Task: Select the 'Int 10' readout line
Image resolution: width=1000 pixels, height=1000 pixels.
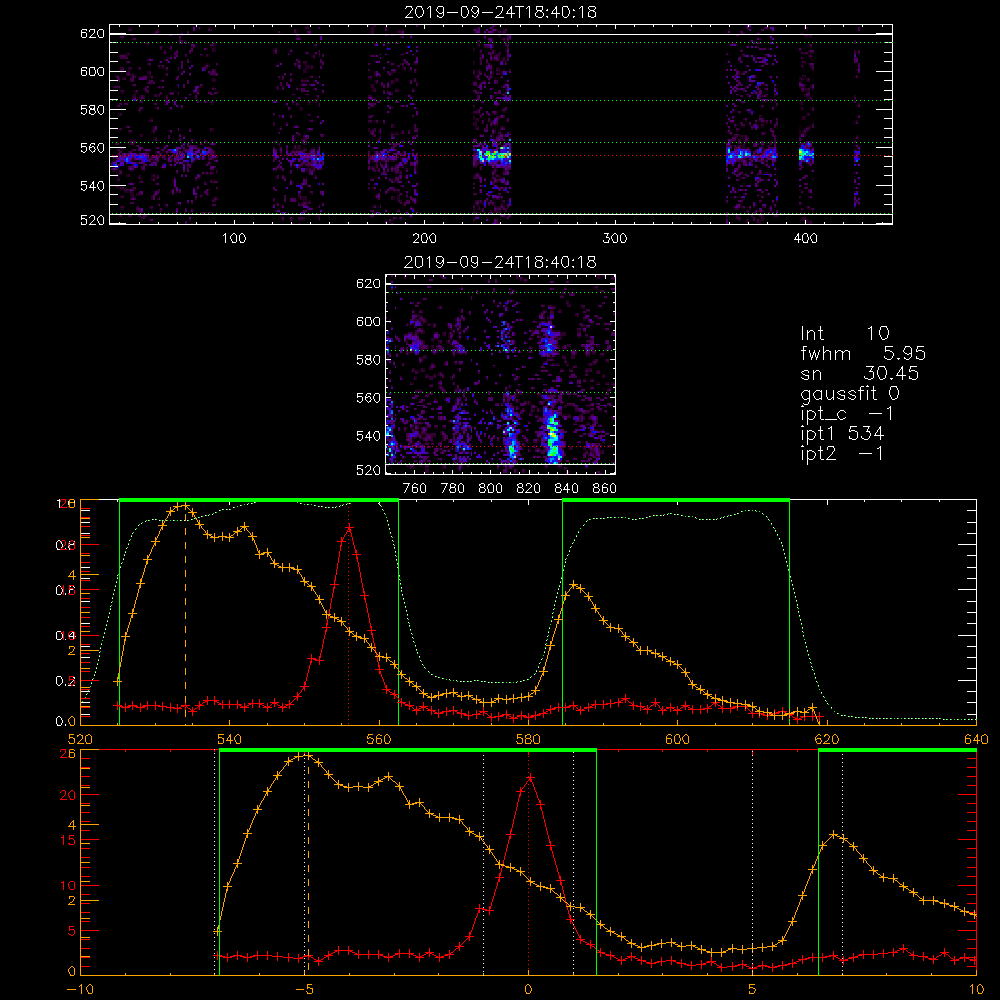Action: point(844,333)
